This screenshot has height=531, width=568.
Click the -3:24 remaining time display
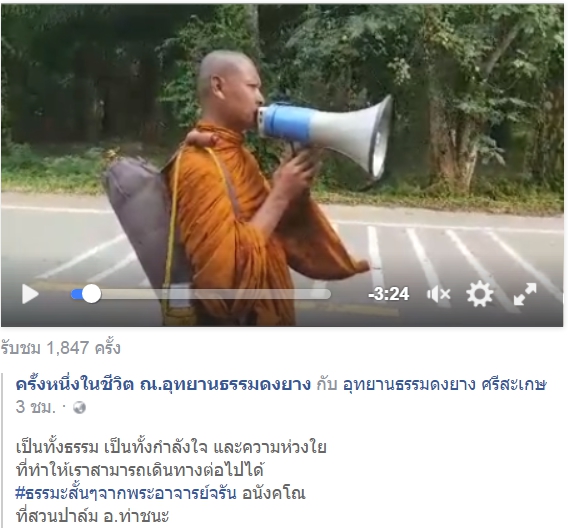pos(389,294)
